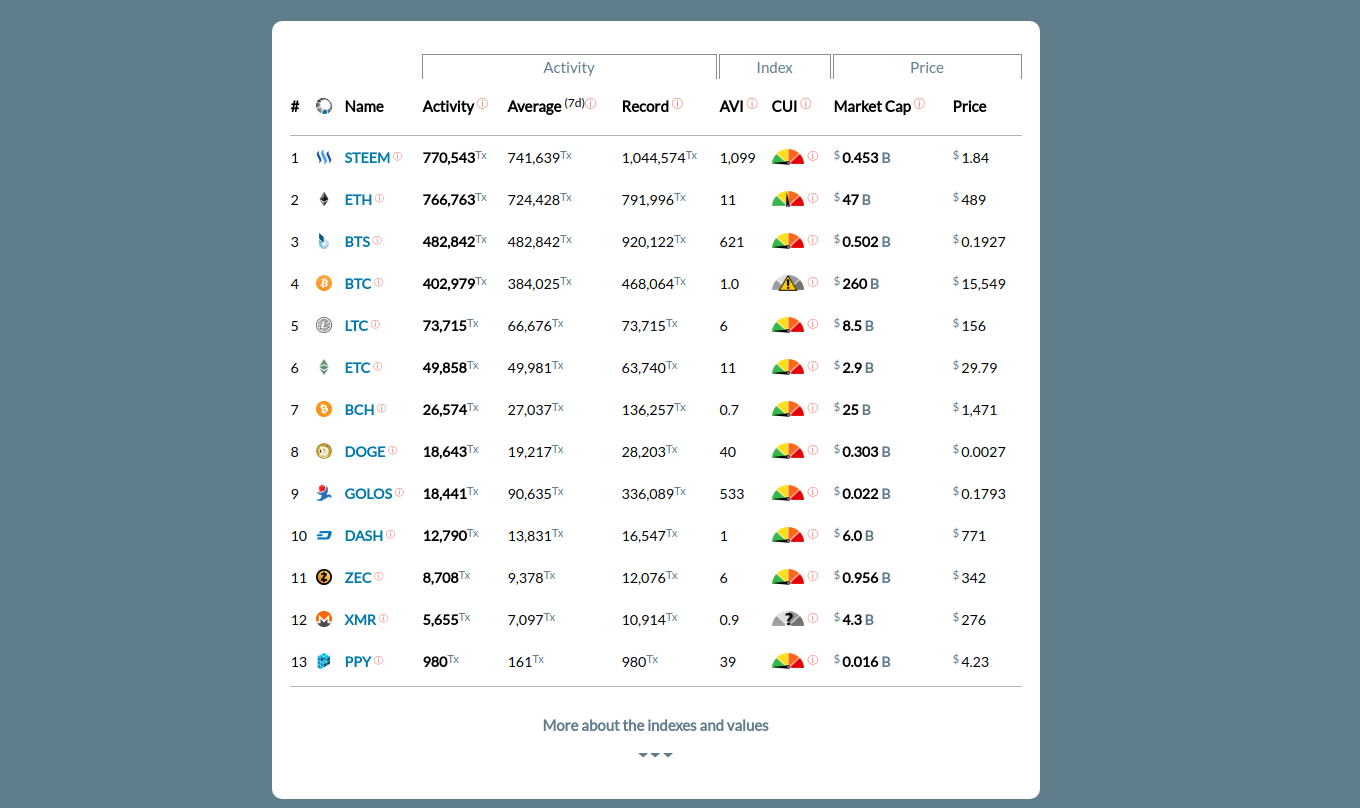The image size is (1360, 808).
Task: Open the DASH coin link
Action: [364, 536]
